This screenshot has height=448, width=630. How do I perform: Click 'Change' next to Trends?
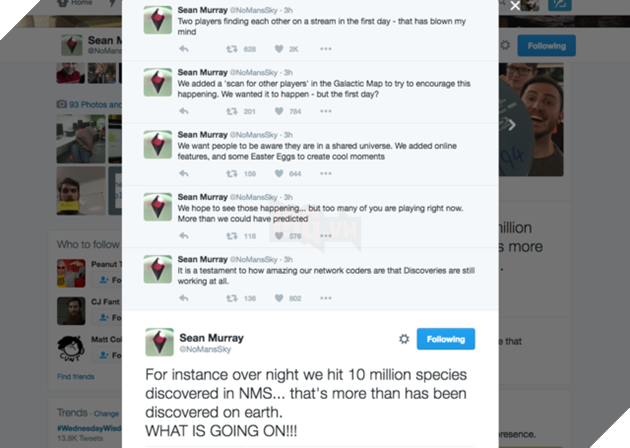[106, 413]
